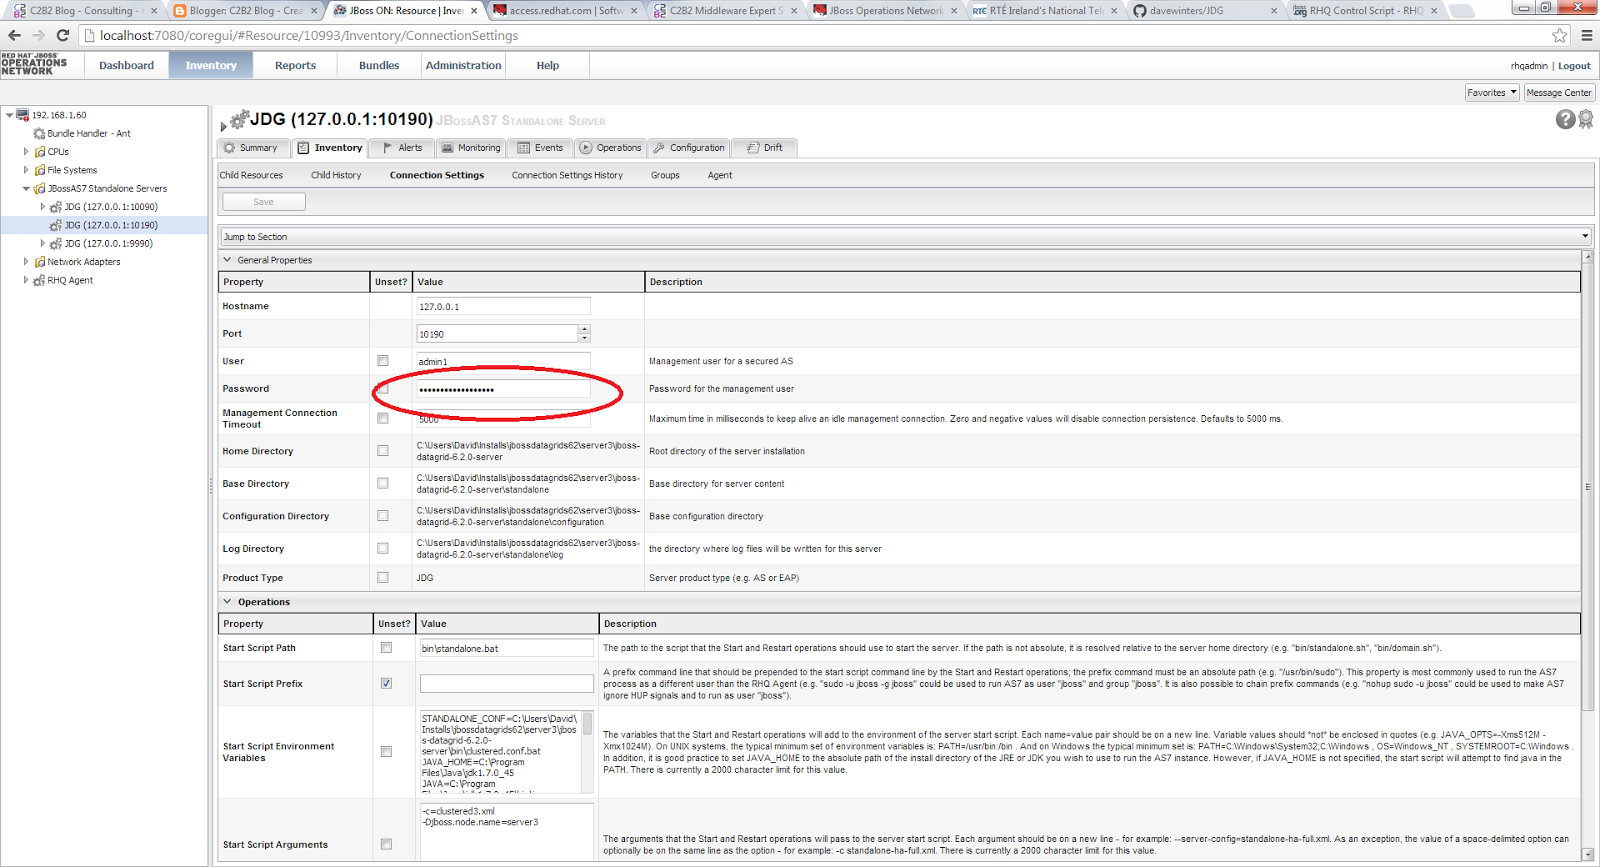Tick Unset for Management Connection Timeout
The image size is (1600, 867).
[383, 419]
